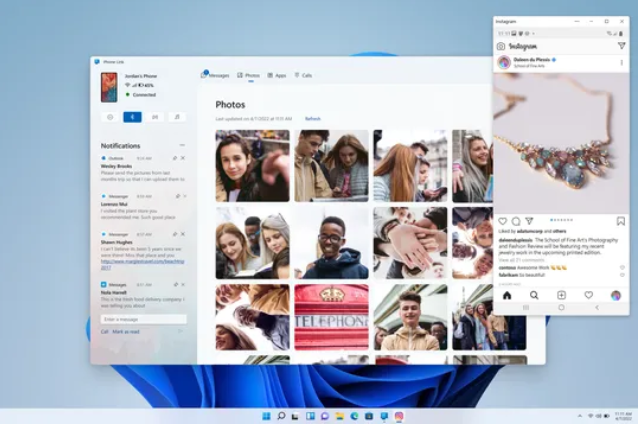Open photo of young man in tan jacket
The image size is (638, 427).
[410, 317]
